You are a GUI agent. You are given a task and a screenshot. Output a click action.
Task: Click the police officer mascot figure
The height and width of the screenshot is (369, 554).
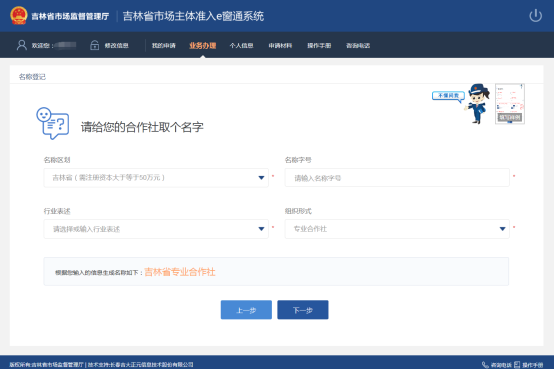point(477,104)
